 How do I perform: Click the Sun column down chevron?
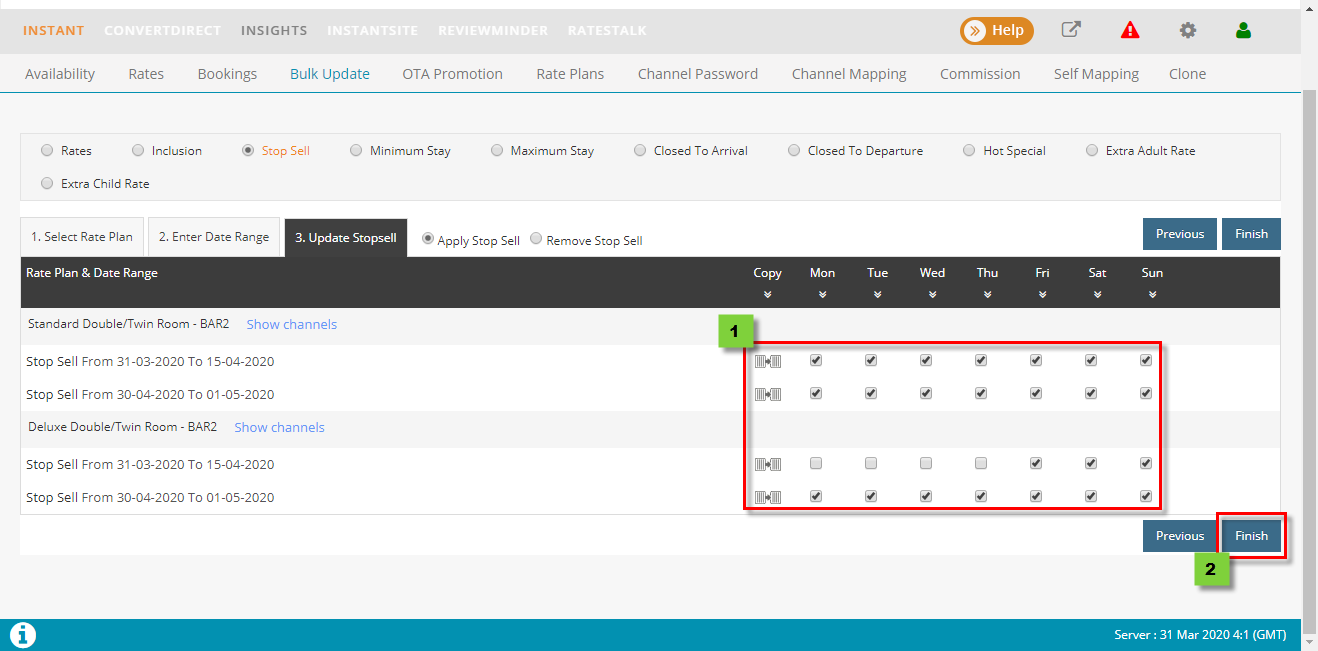(x=1152, y=295)
